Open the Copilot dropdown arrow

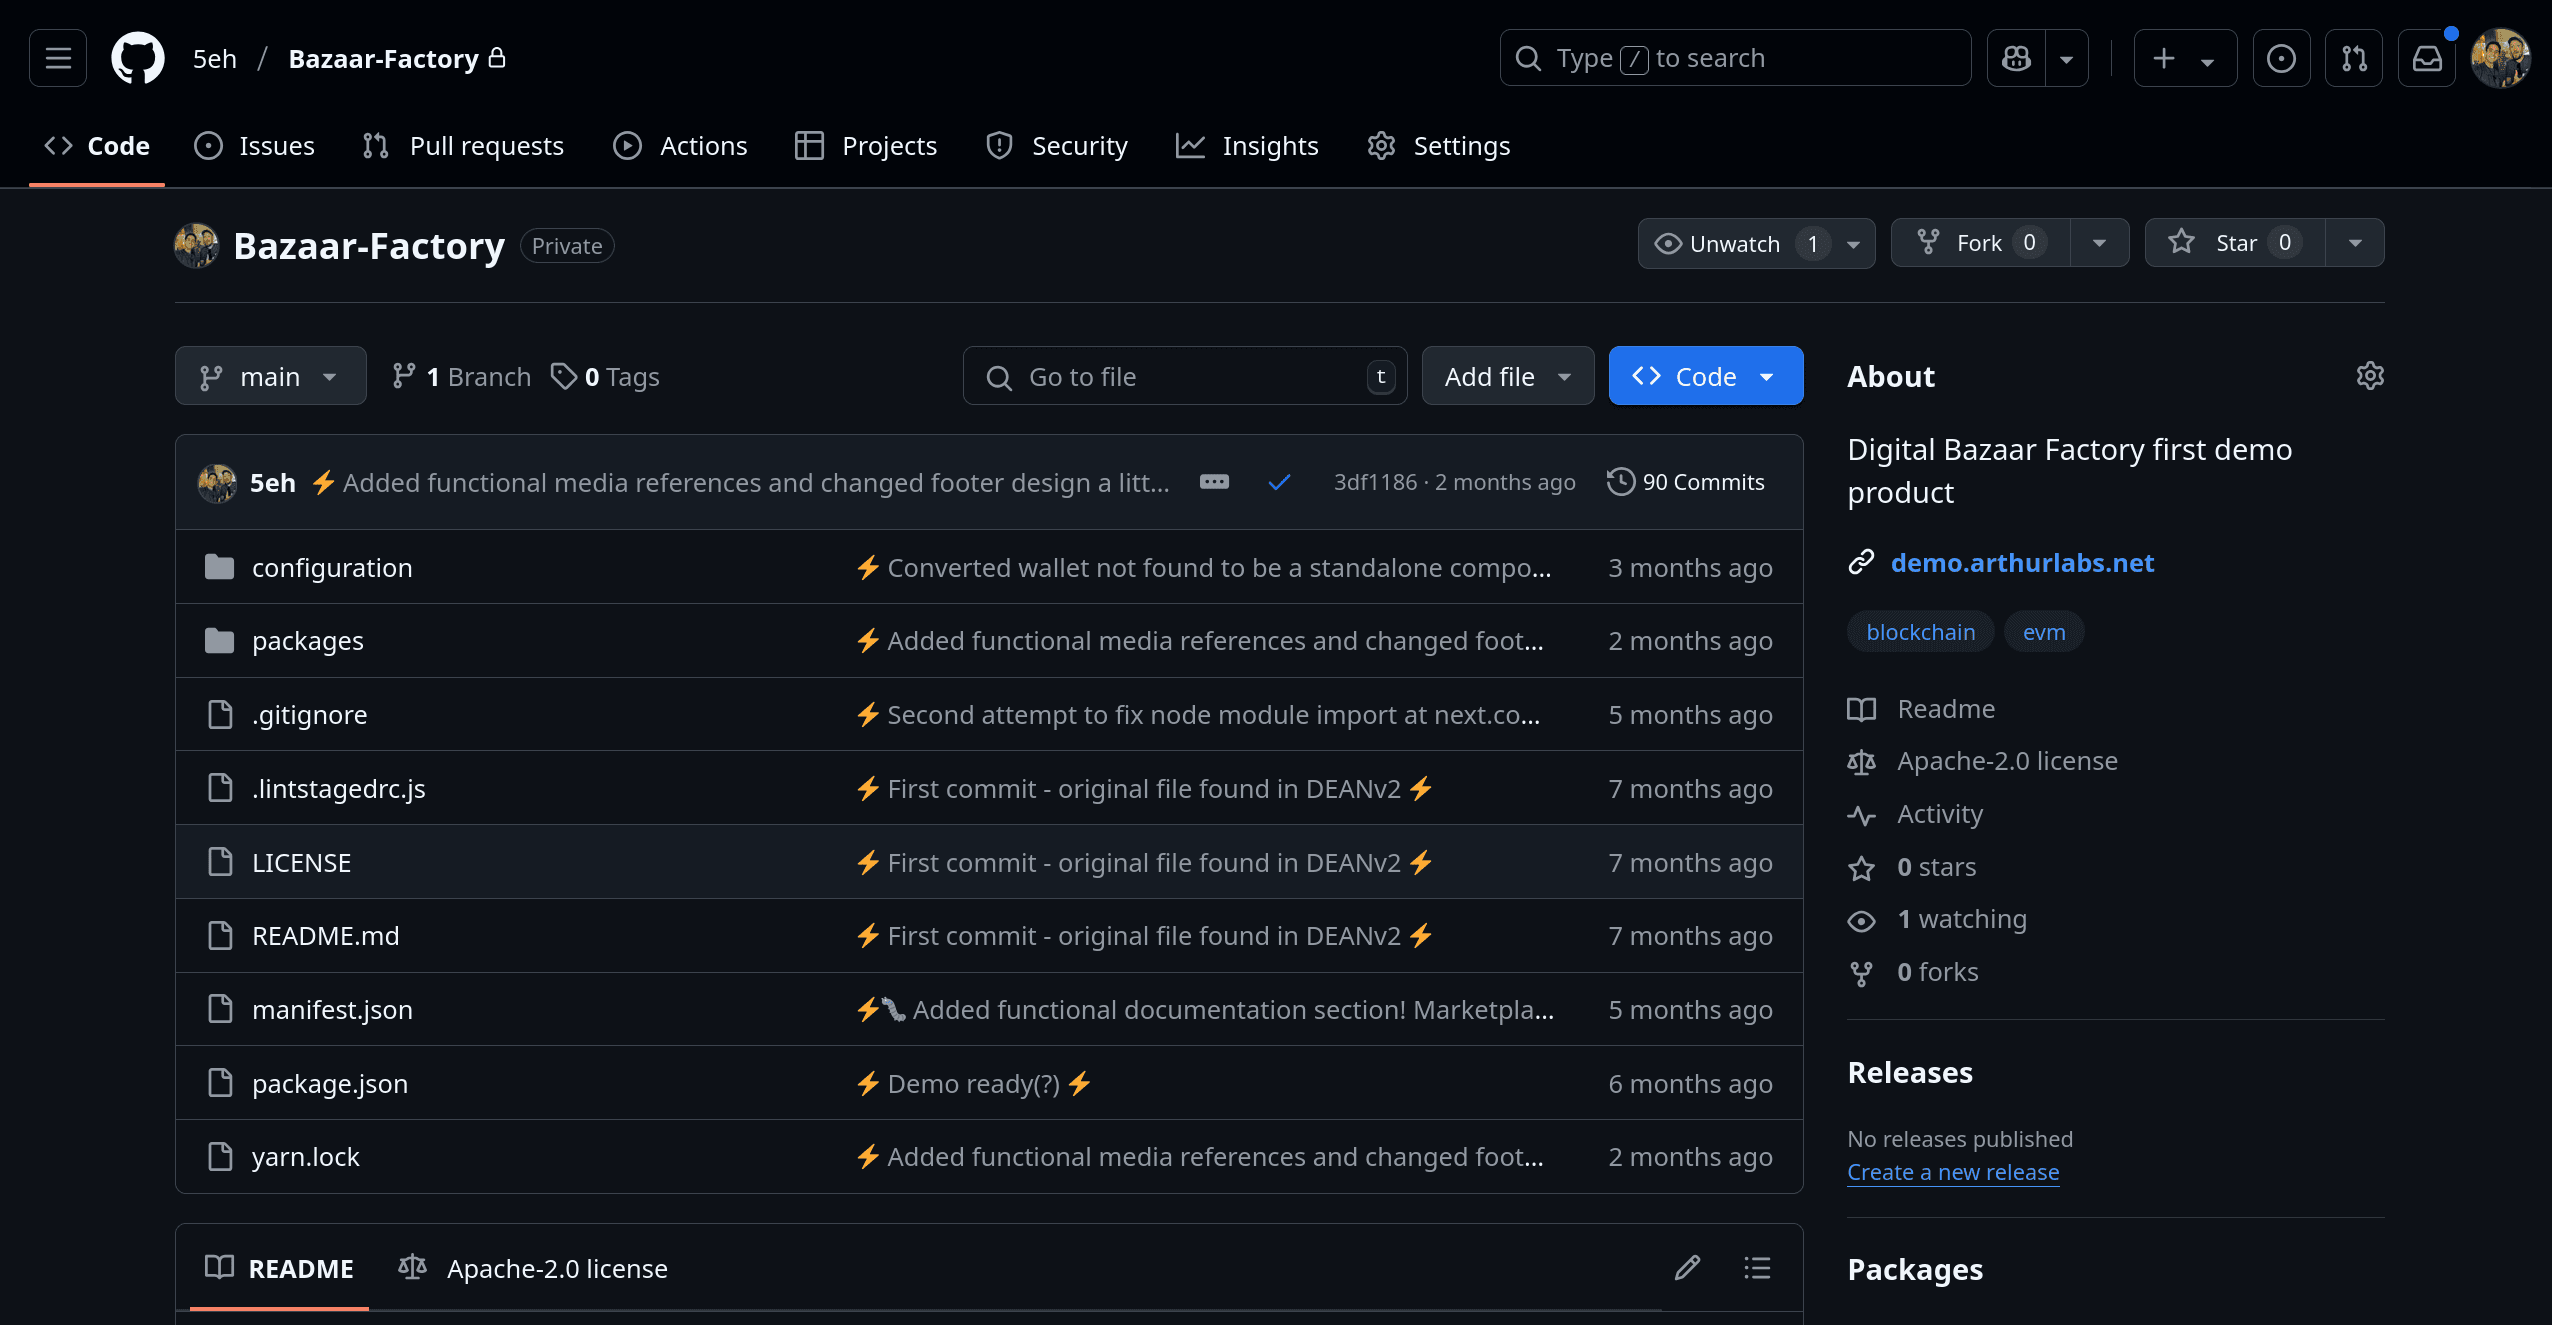pyautogui.click(x=2066, y=58)
